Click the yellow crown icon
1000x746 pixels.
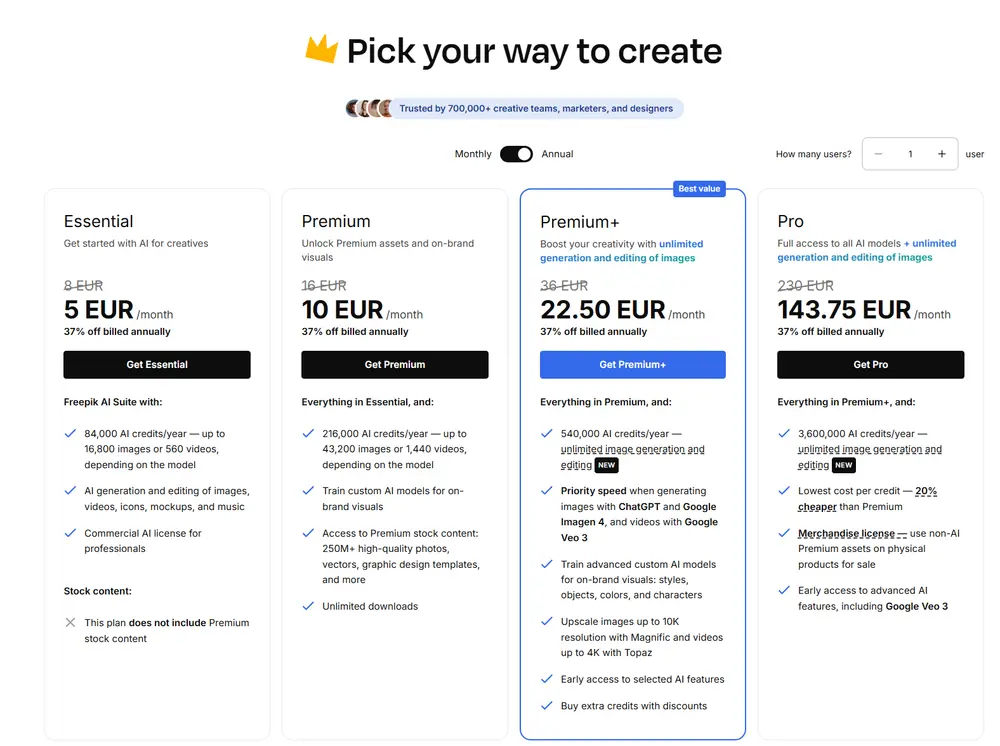321,49
